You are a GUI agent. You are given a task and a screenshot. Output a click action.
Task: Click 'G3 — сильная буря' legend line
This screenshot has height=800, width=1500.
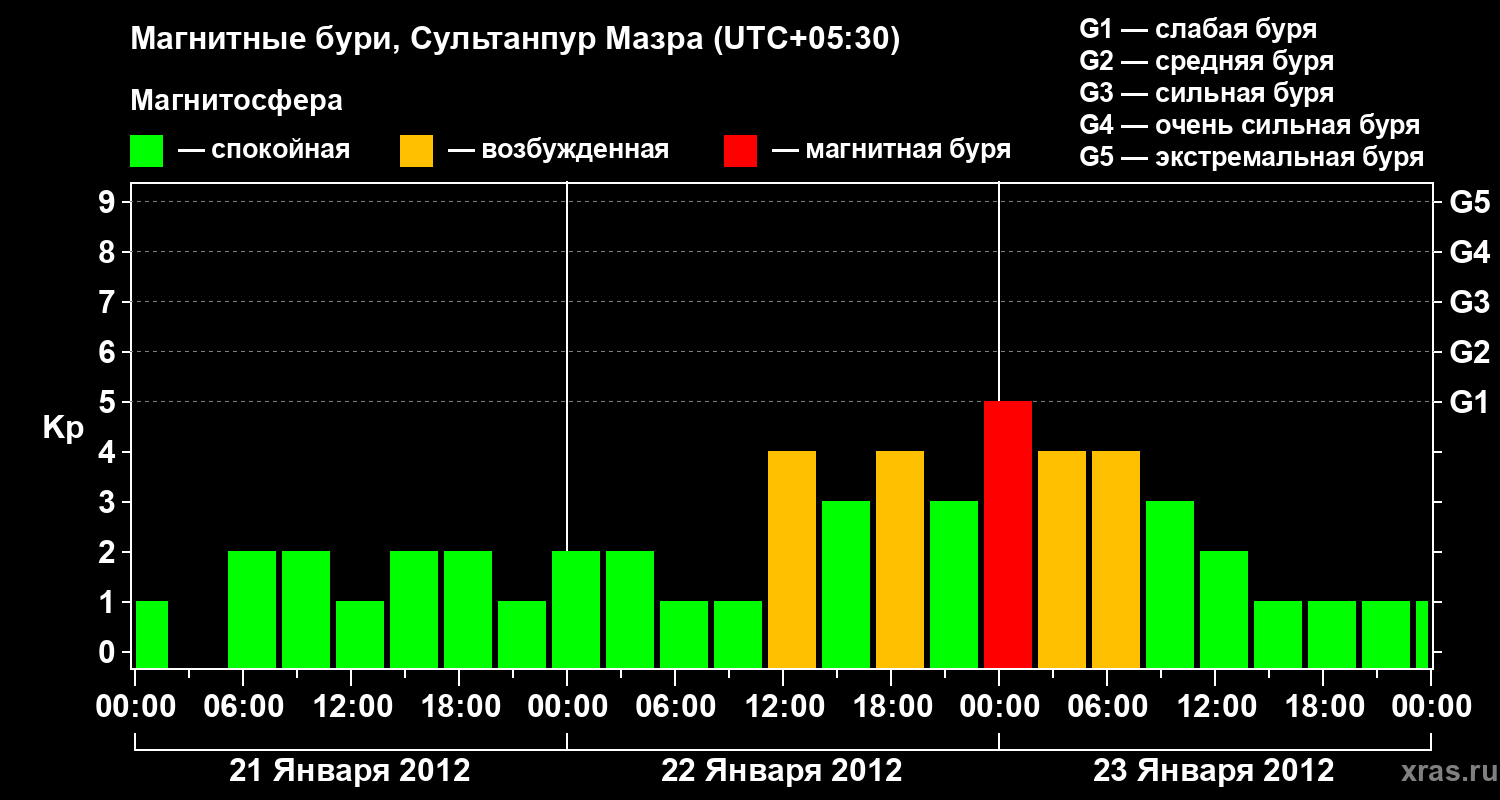click(x=1207, y=93)
